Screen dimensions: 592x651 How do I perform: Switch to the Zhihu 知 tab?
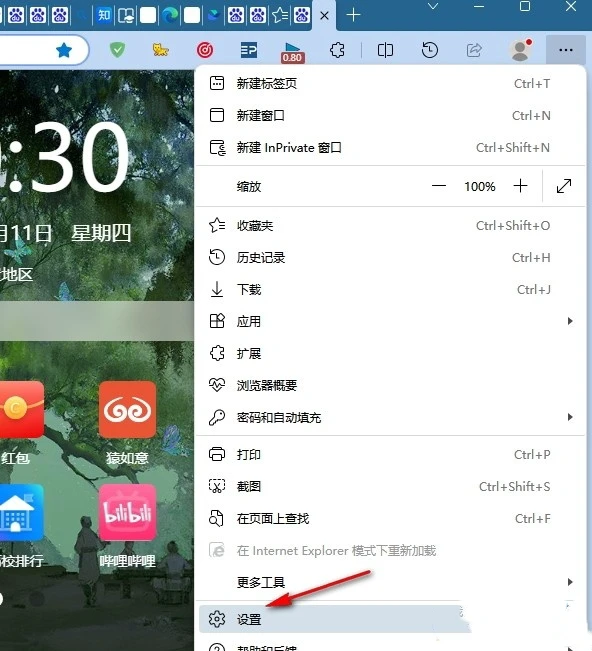pos(104,15)
